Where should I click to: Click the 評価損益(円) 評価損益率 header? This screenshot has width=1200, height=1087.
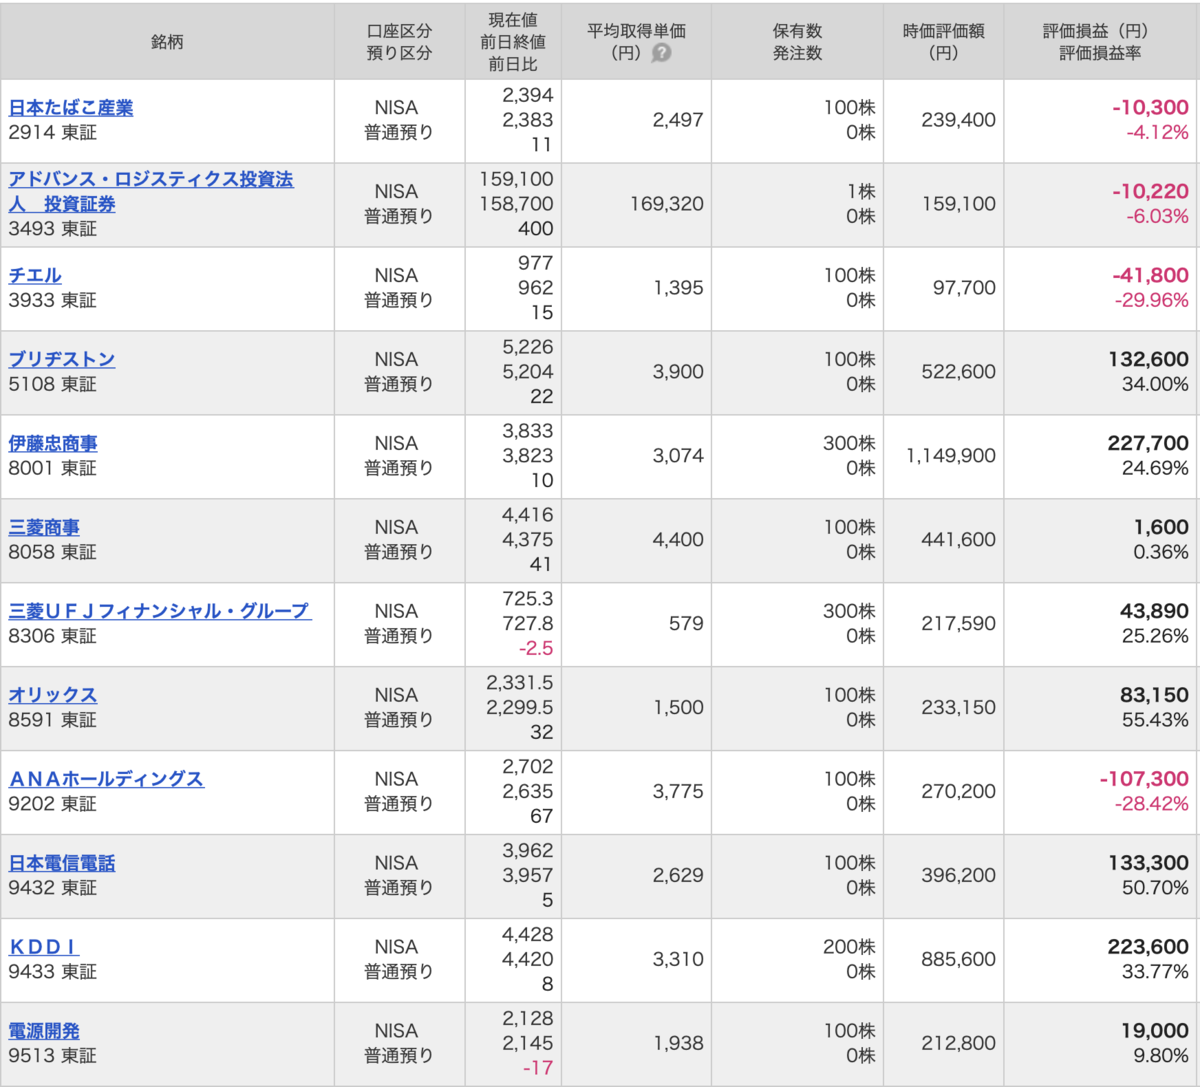(1100, 42)
